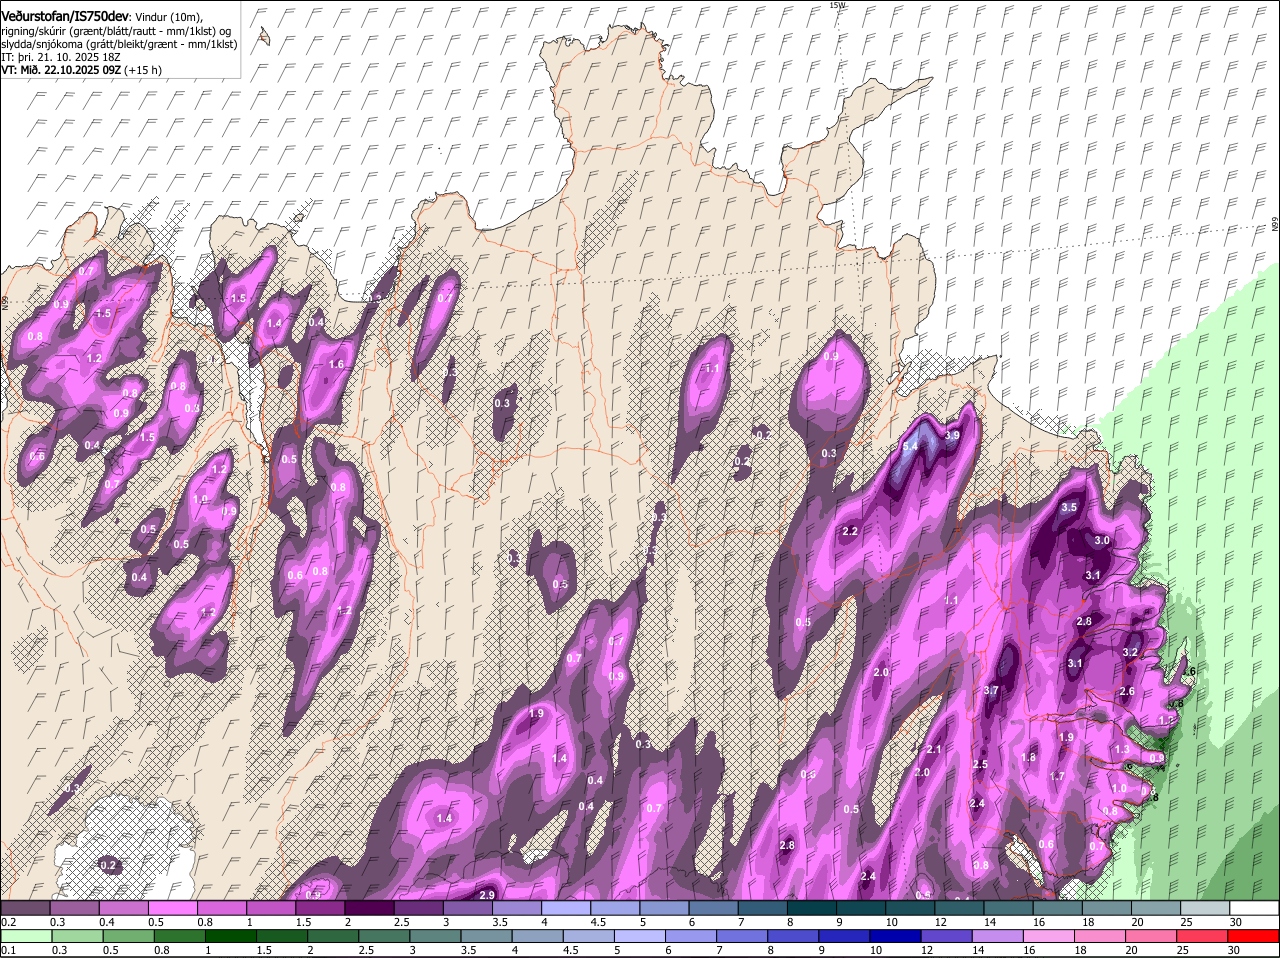Select the 'VT: Mið. 22.10.2025 09Z' valid time
This screenshot has width=1280, height=958.
(62, 70)
